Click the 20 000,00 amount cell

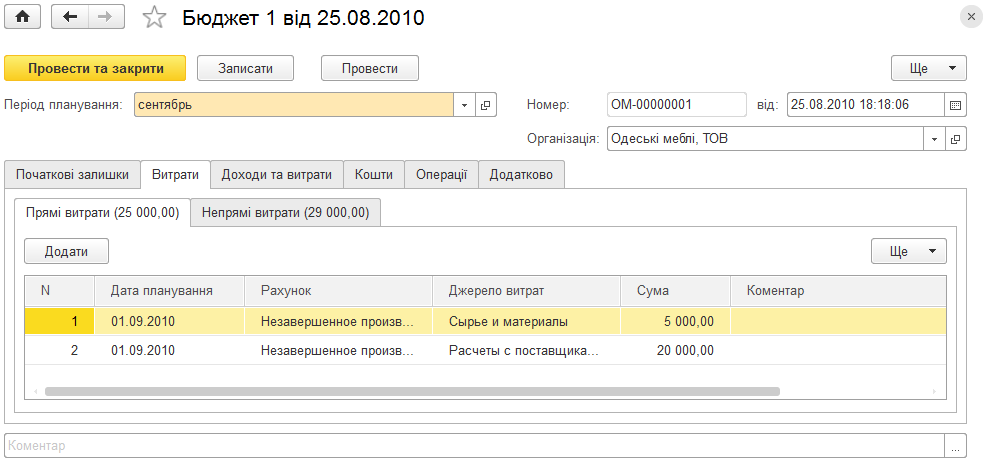[x=675, y=351]
